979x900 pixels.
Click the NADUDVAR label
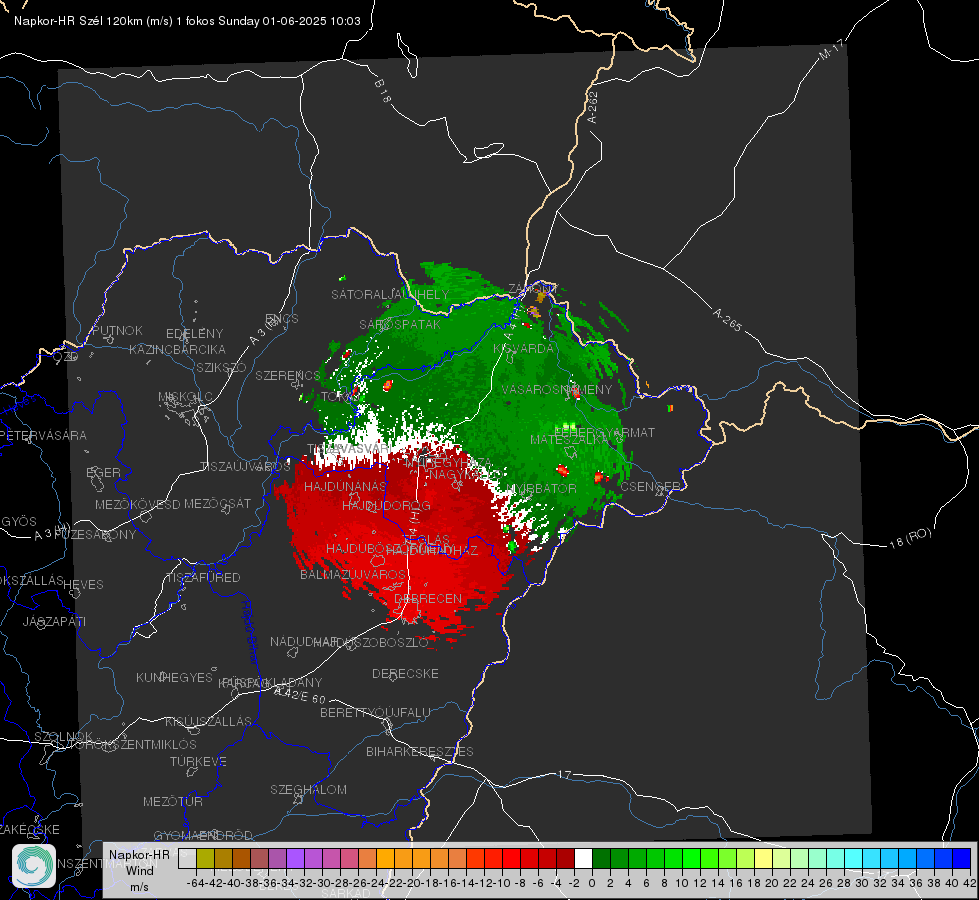click(x=304, y=641)
